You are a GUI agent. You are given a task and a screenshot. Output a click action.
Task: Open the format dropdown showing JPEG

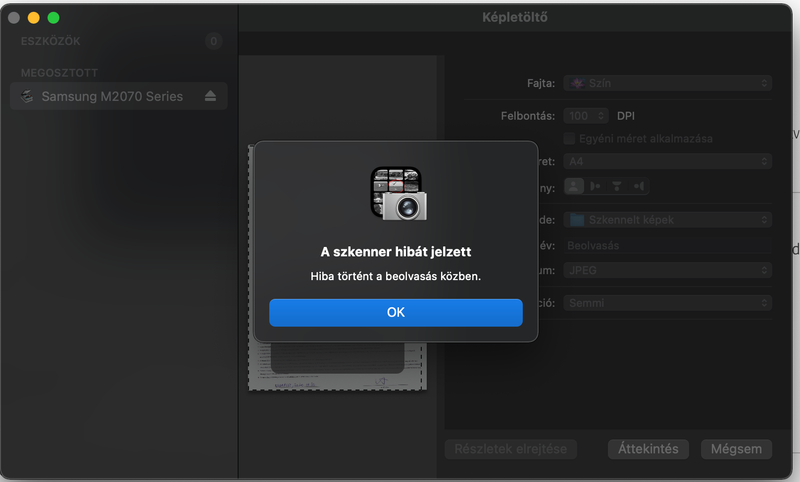click(x=667, y=270)
